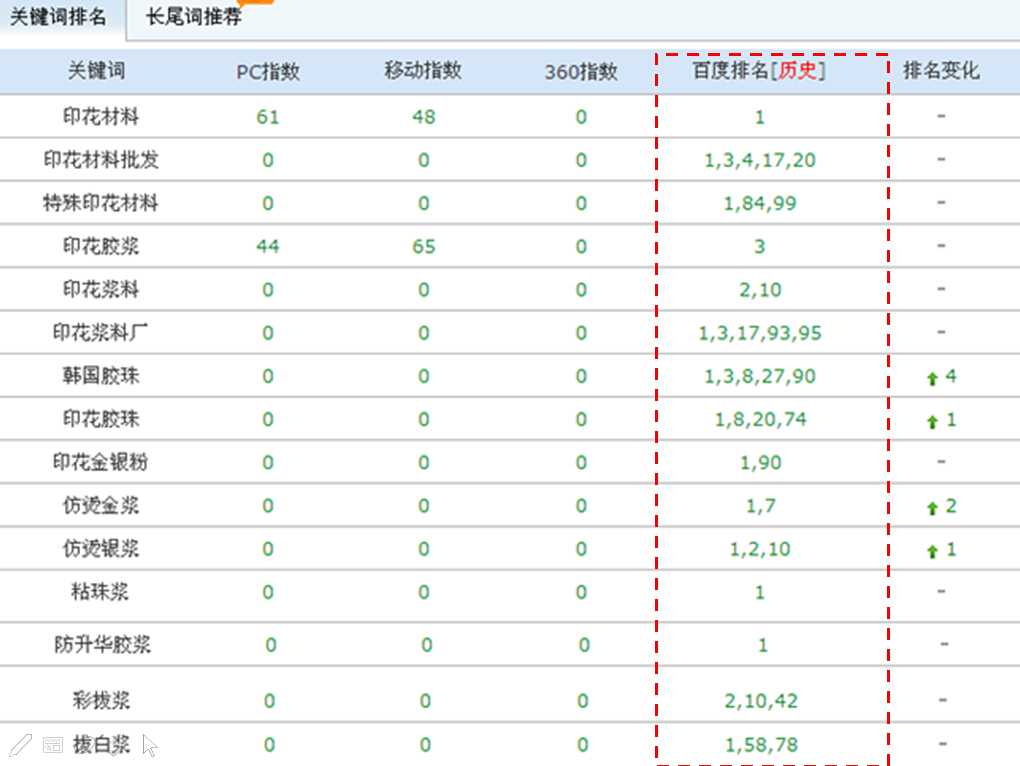Click the green up arrow for 仿瓷银浆

pos(932,550)
